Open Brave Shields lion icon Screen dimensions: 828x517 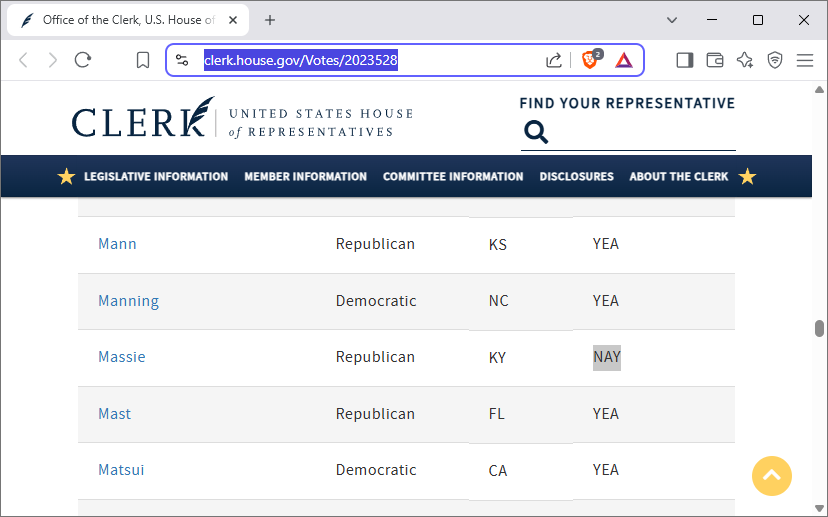click(x=591, y=59)
